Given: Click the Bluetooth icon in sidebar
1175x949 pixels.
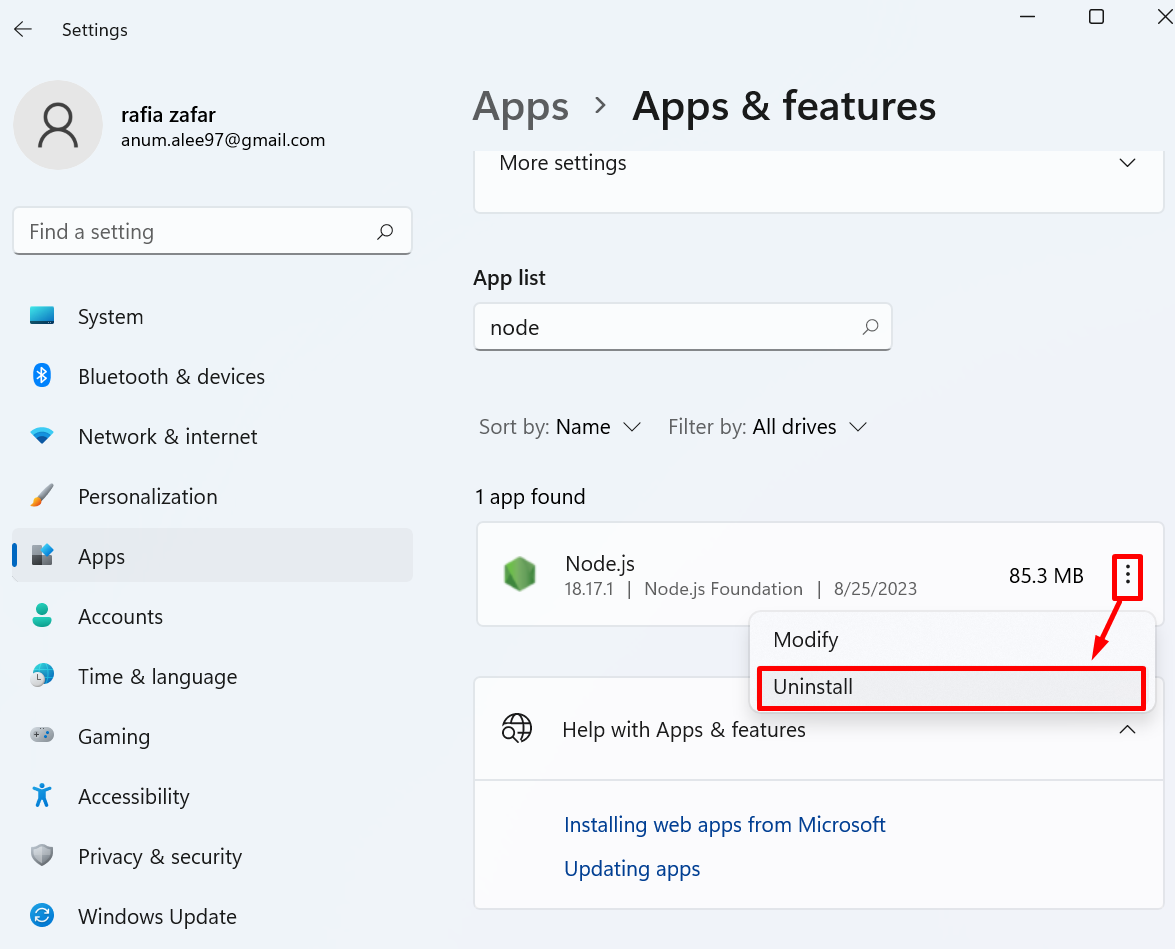Looking at the screenshot, I should 42,375.
